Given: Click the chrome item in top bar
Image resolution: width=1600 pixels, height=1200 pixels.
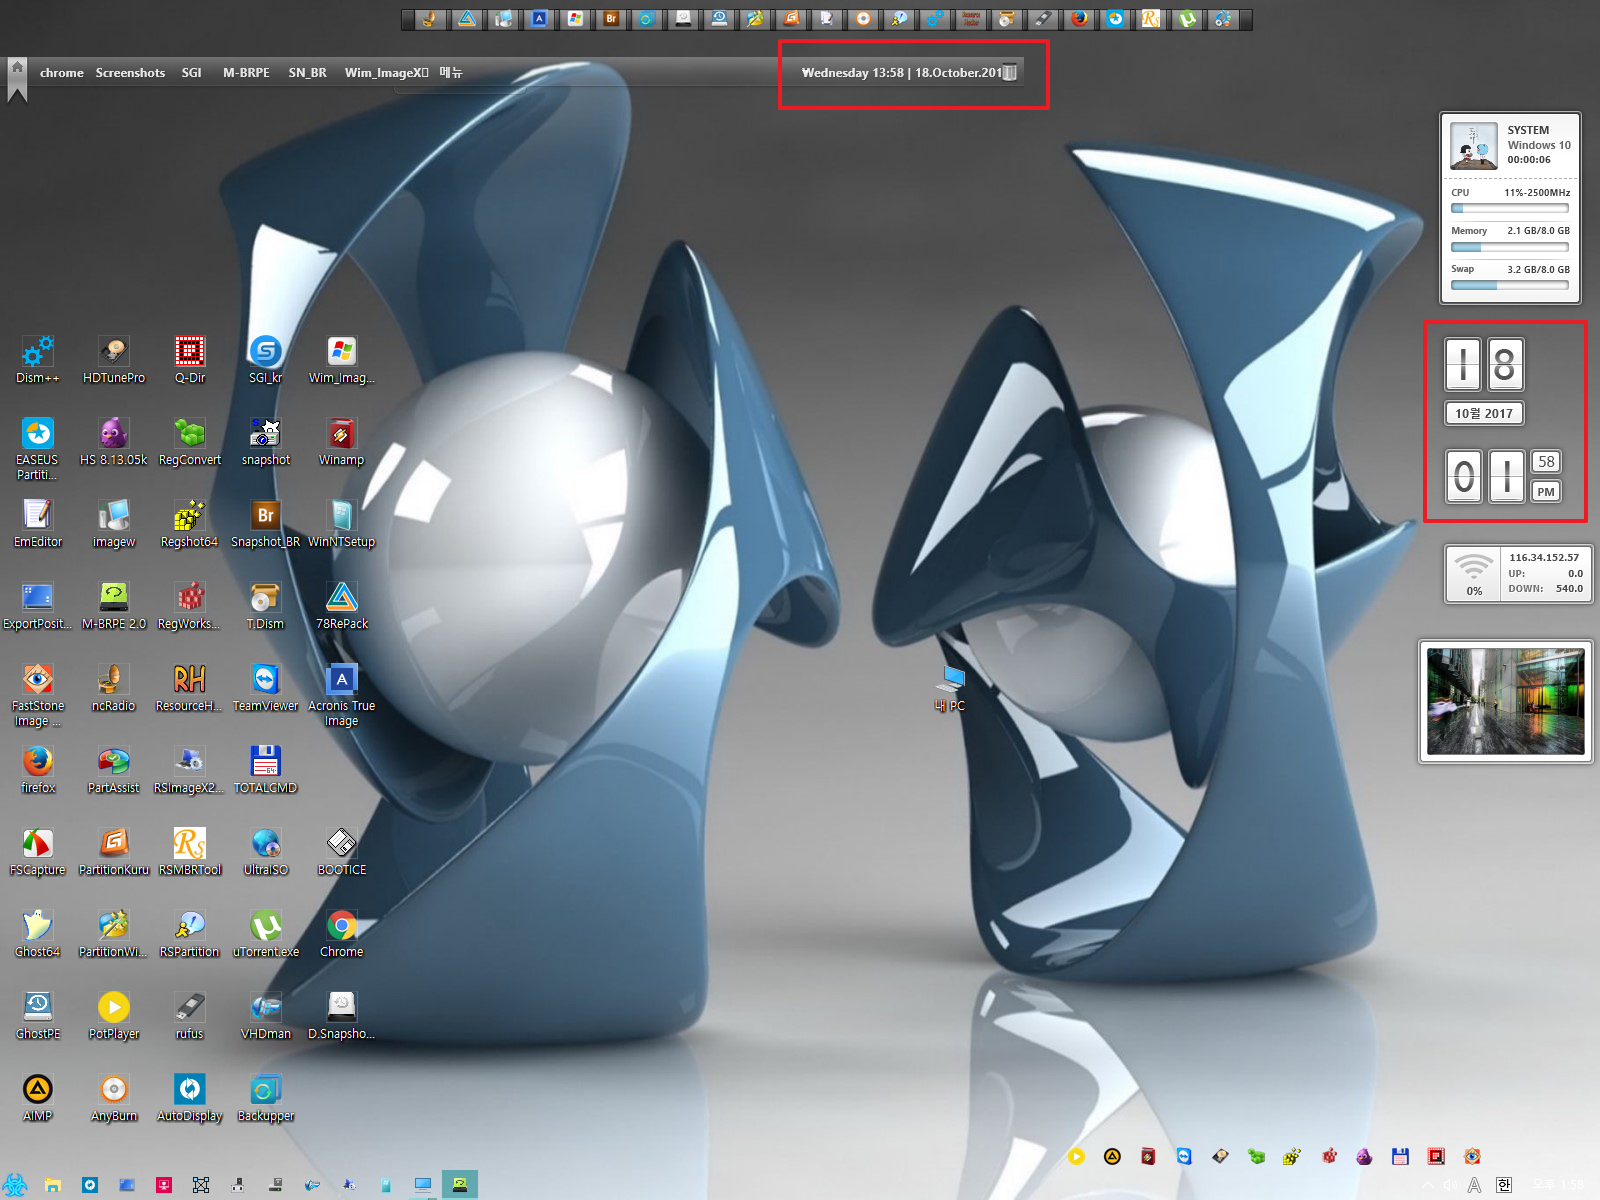Looking at the screenshot, I should 62,73.
